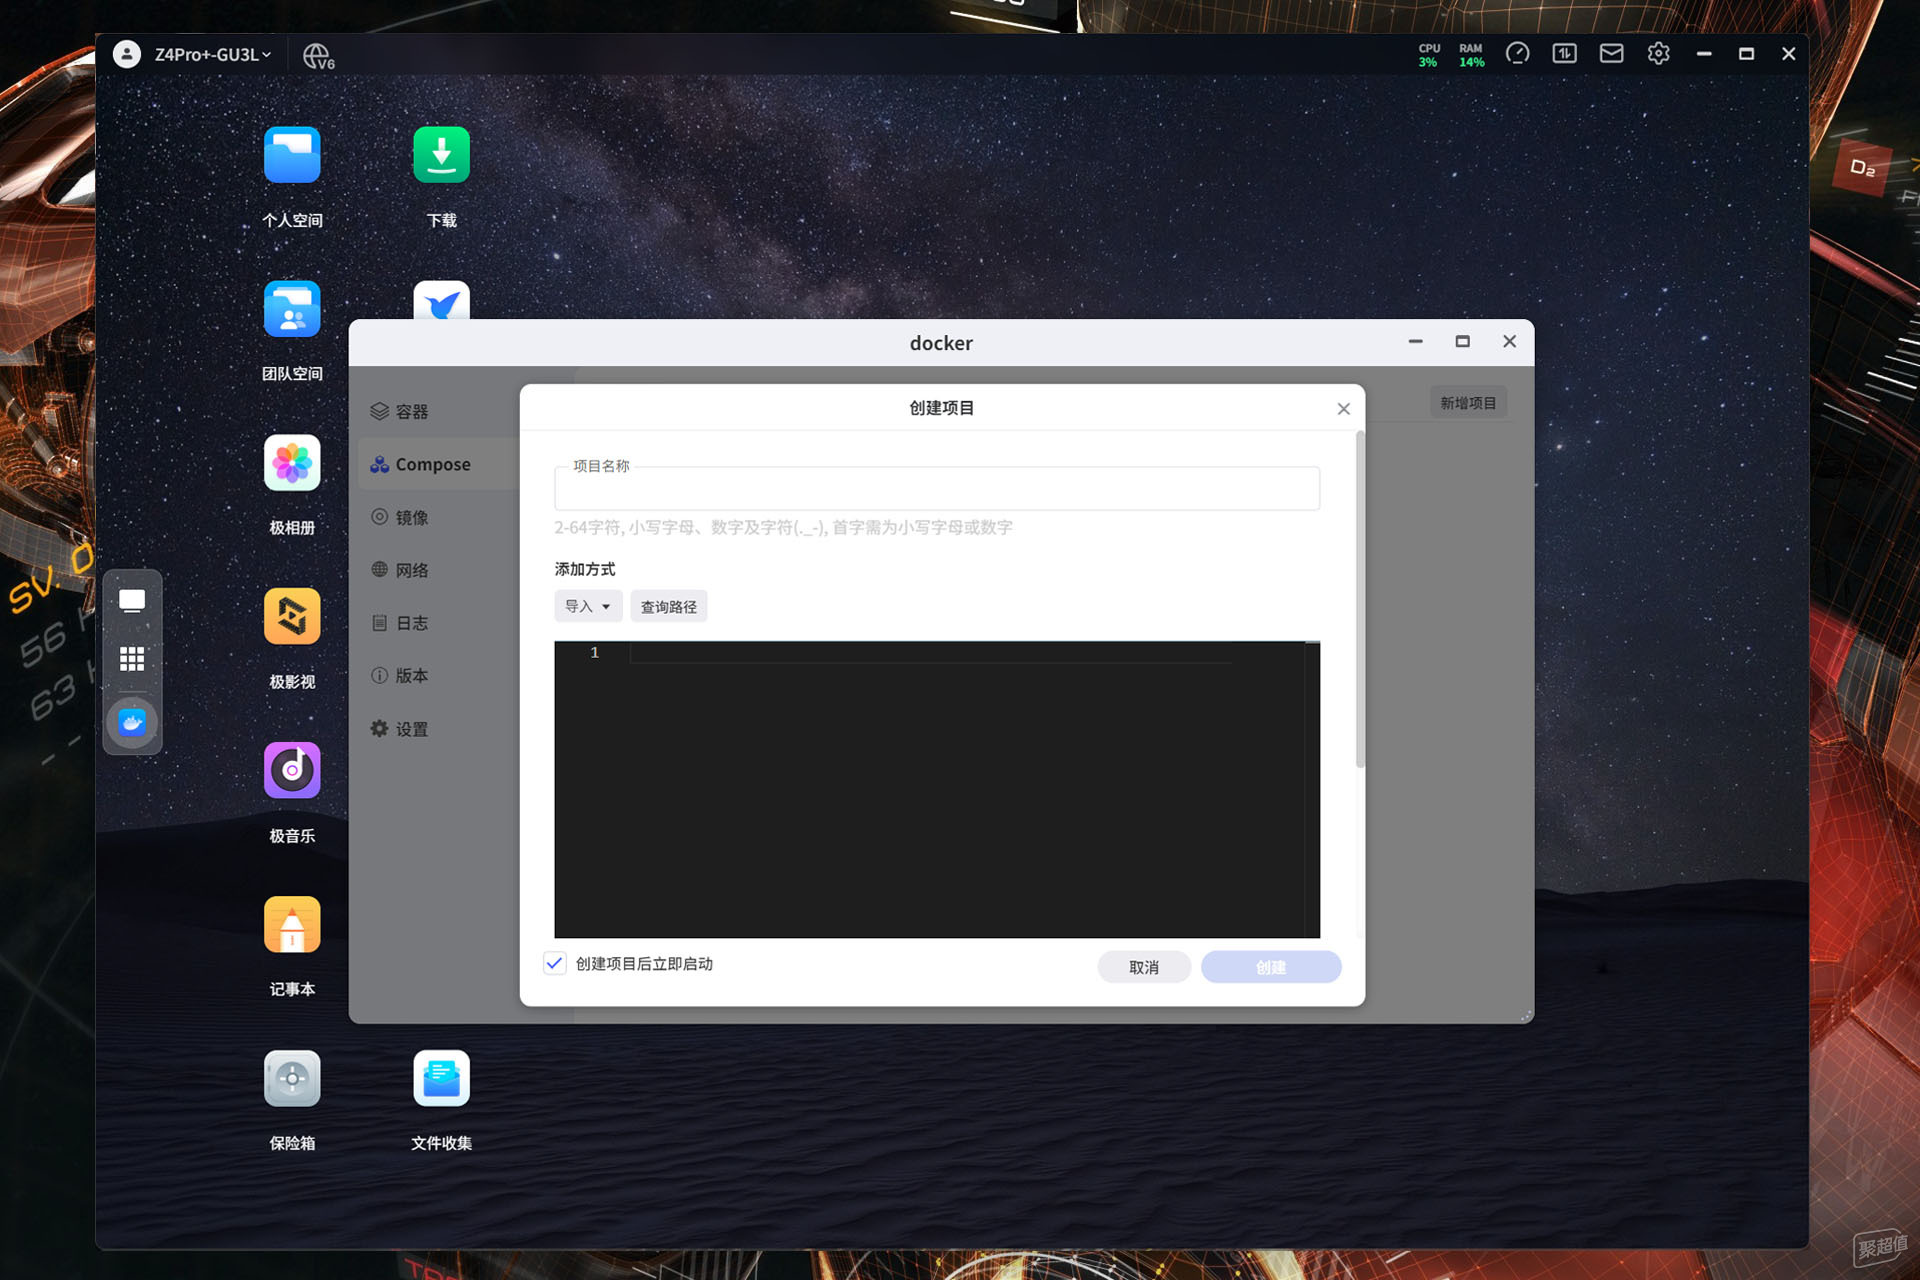The image size is (1920, 1280).
Task: Open the 导入 import dropdown
Action: point(588,606)
